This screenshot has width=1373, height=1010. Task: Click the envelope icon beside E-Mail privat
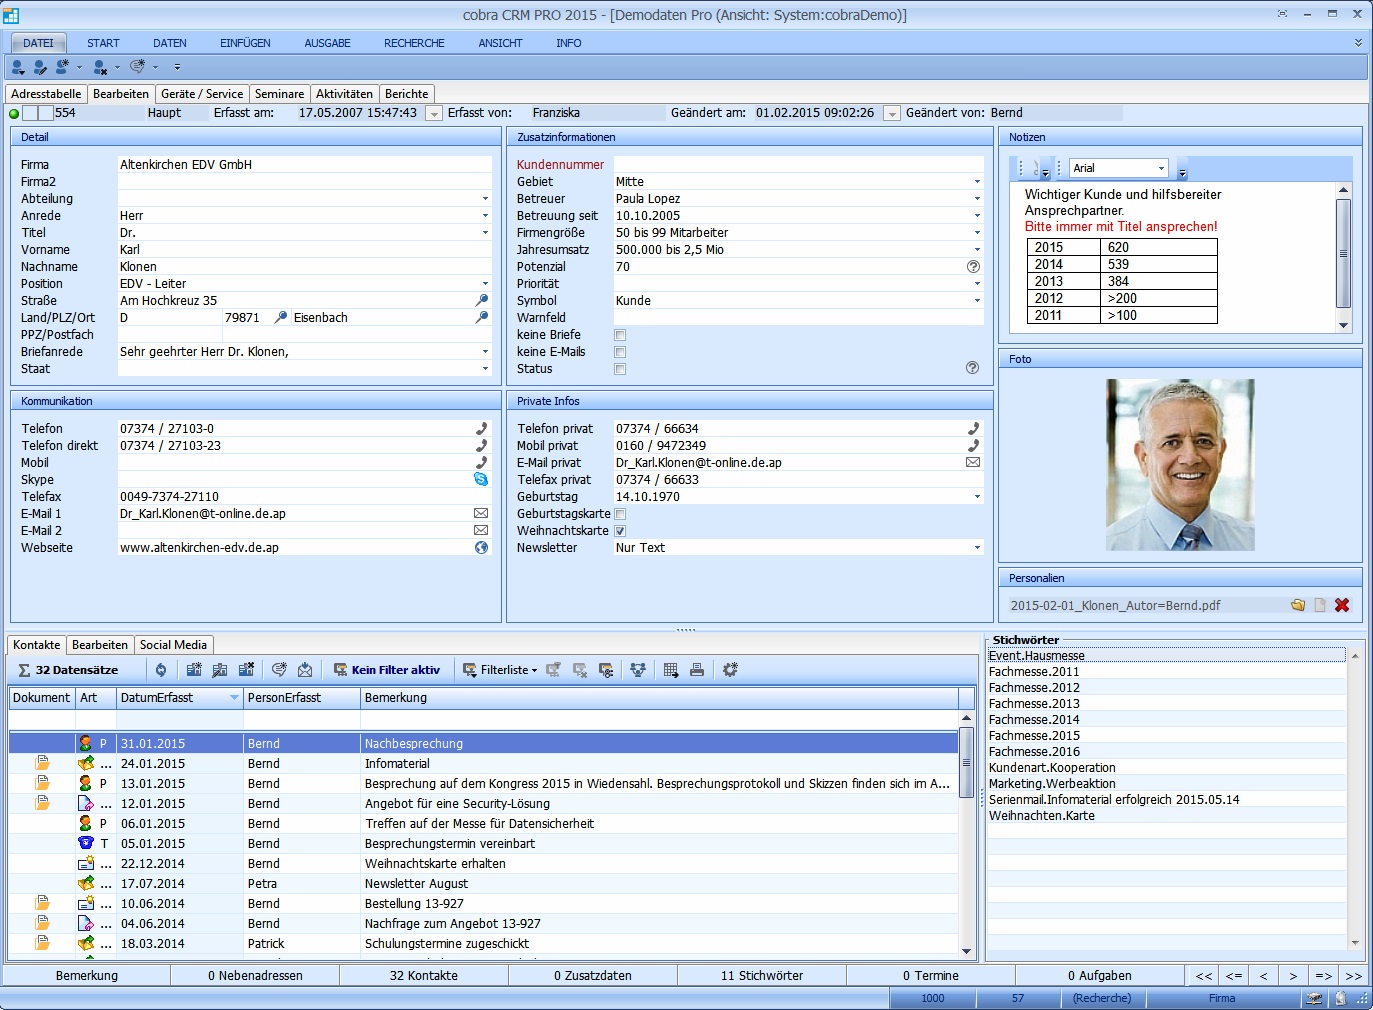click(x=973, y=462)
